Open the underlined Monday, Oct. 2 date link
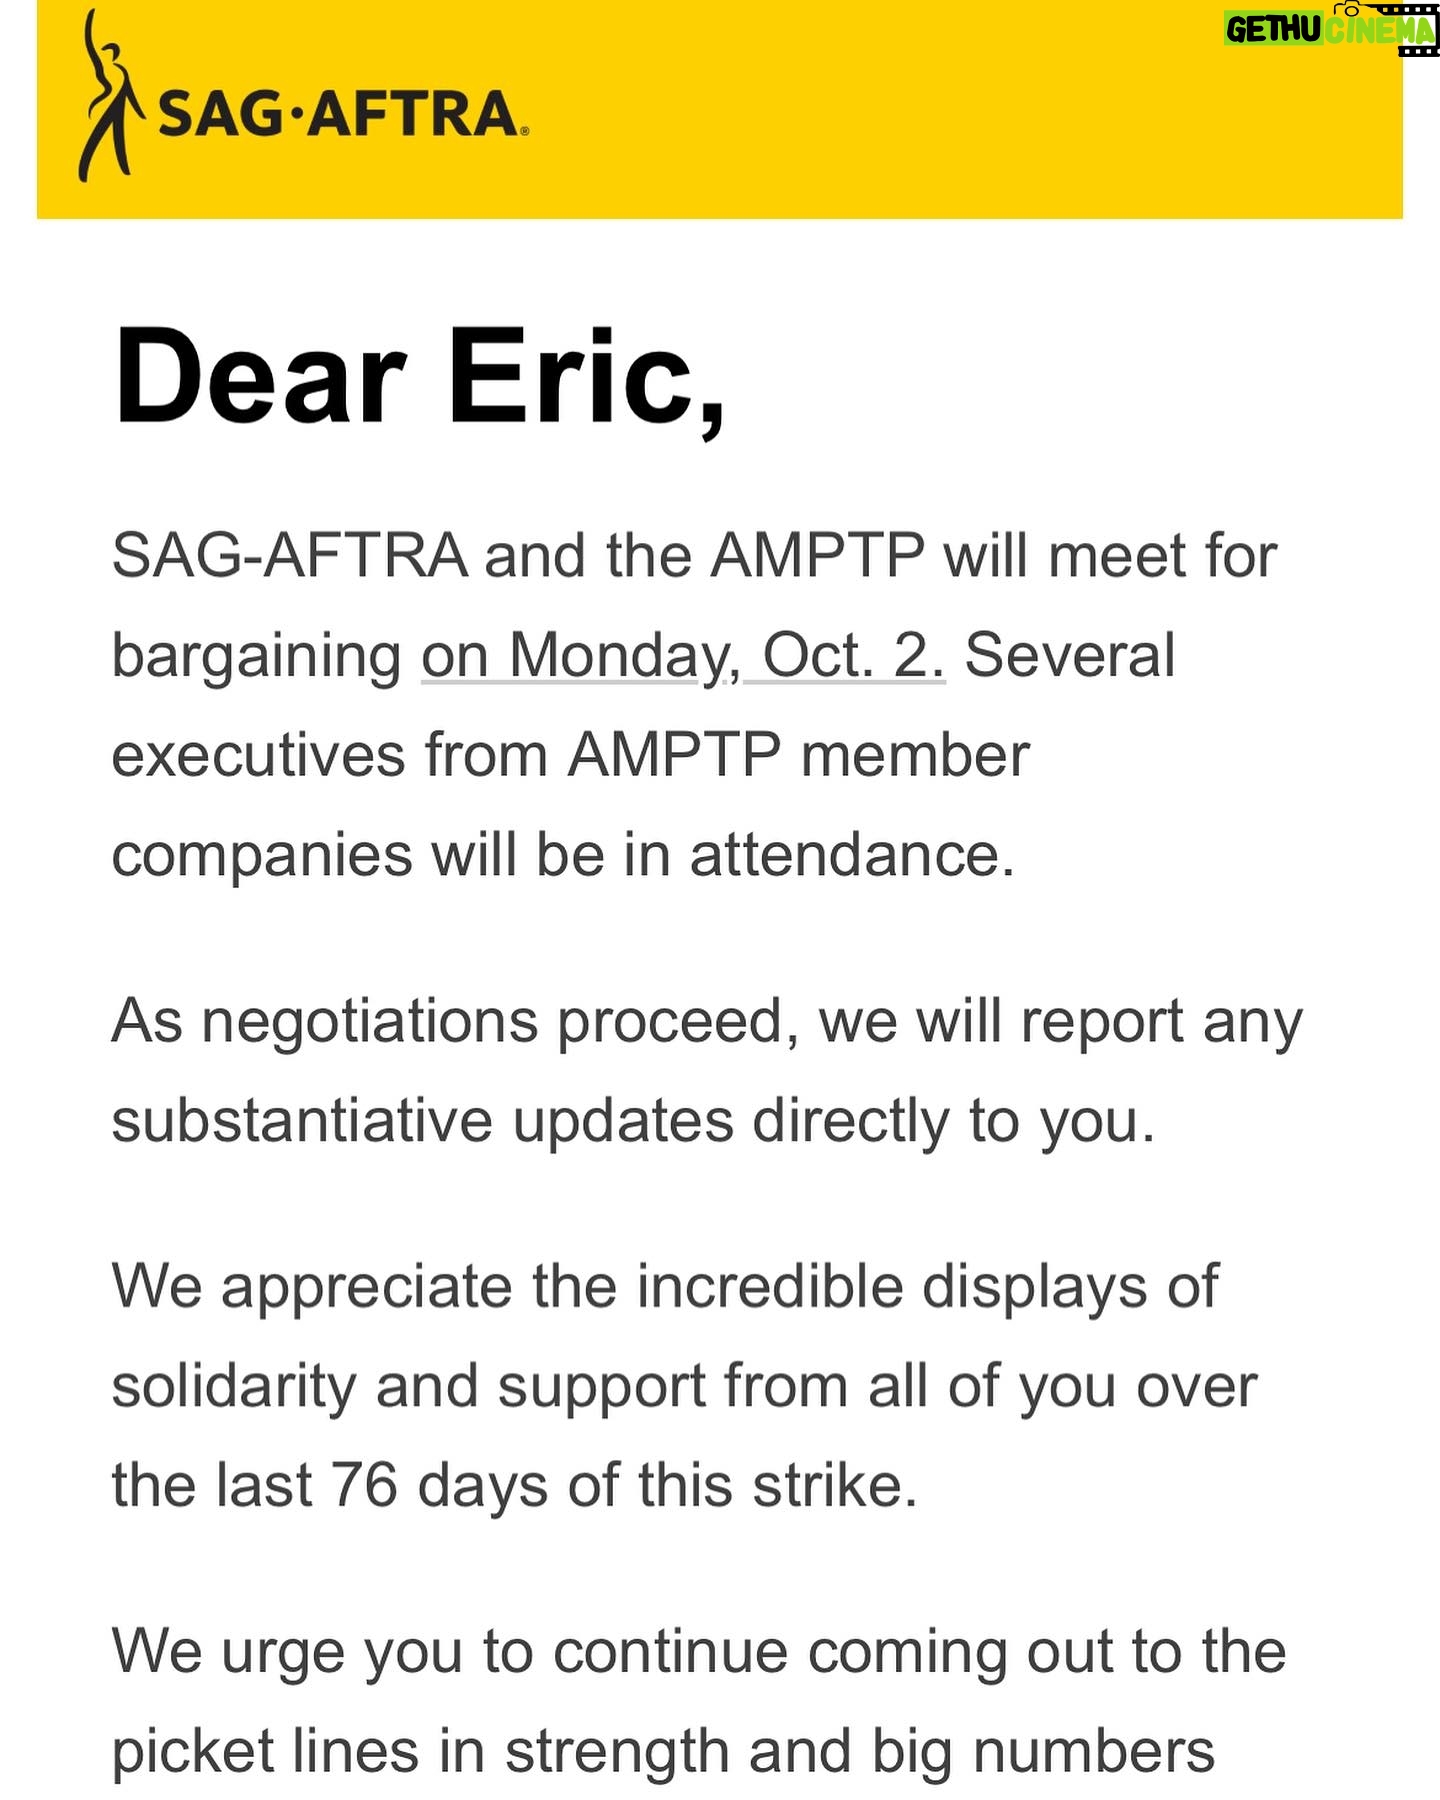The width and height of the screenshot is (1440, 1800). (682, 656)
